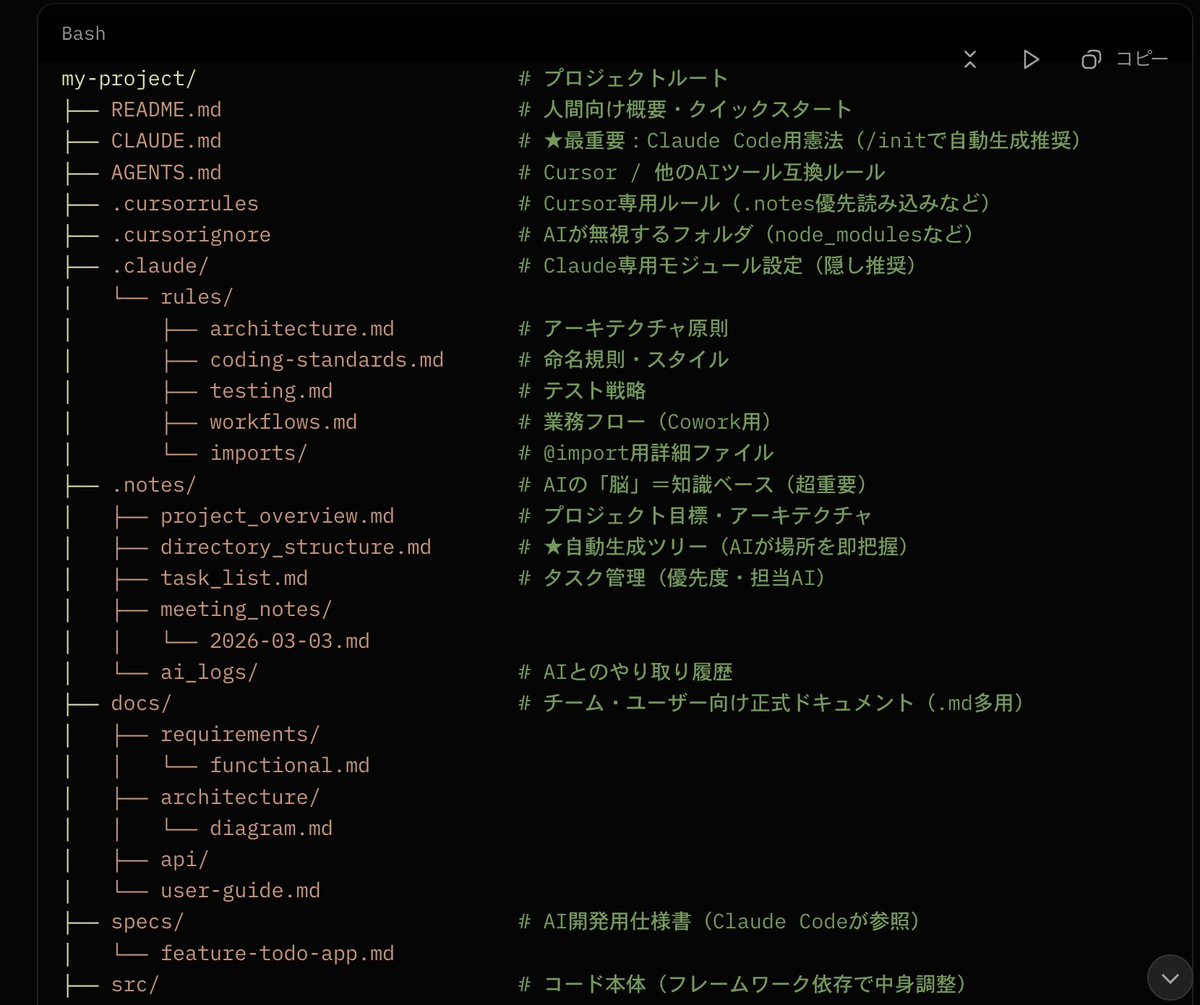Image resolution: width=1200 pixels, height=1005 pixels.
Task: Click the coding-standards.md entry
Action: pos(327,359)
